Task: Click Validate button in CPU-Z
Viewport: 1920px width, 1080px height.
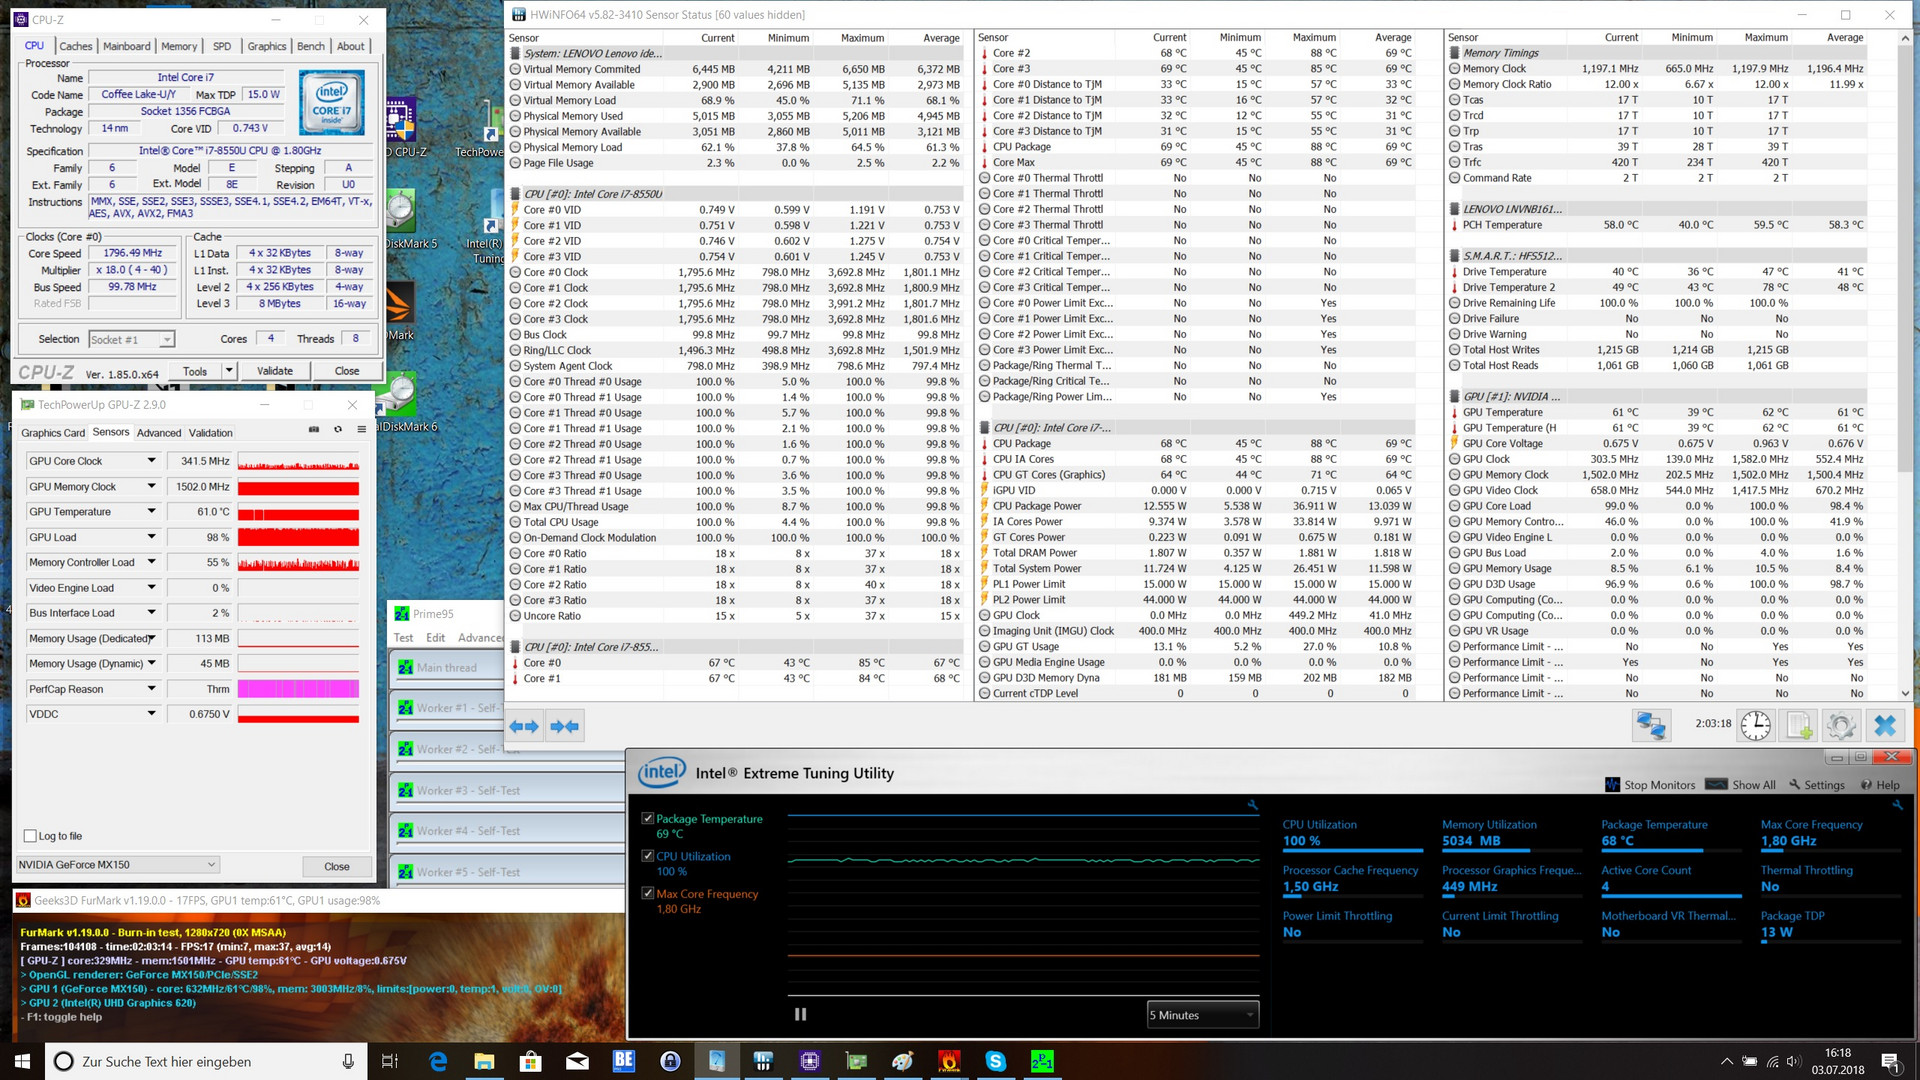Action: point(275,371)
